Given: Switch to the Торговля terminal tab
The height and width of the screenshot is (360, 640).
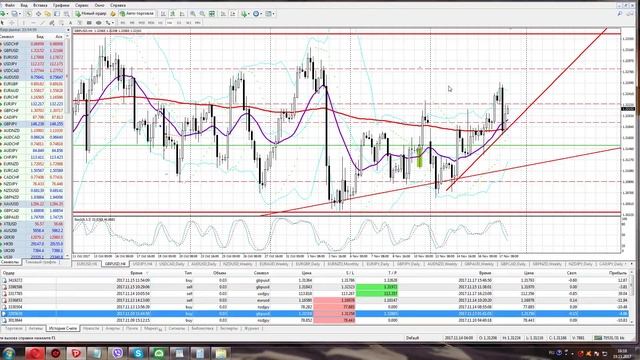Looking at the screenshot, I should click(13, 328).
